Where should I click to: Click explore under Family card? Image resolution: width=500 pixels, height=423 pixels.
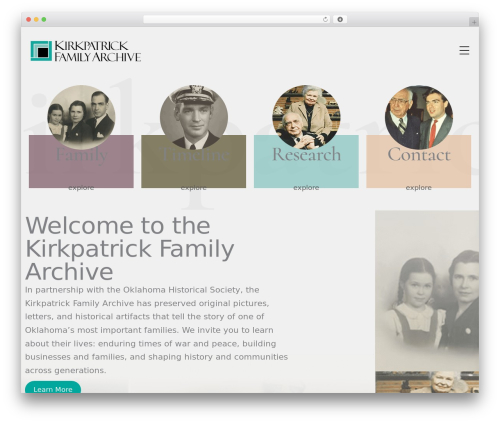(x=81, y=188)
